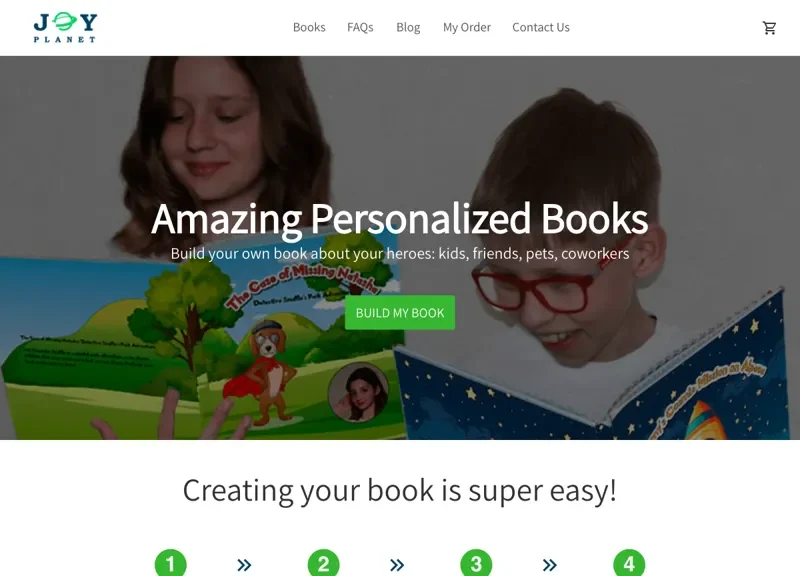Click the double chevron after step 3
Screen dimensions: 800x576
(549, 565)
